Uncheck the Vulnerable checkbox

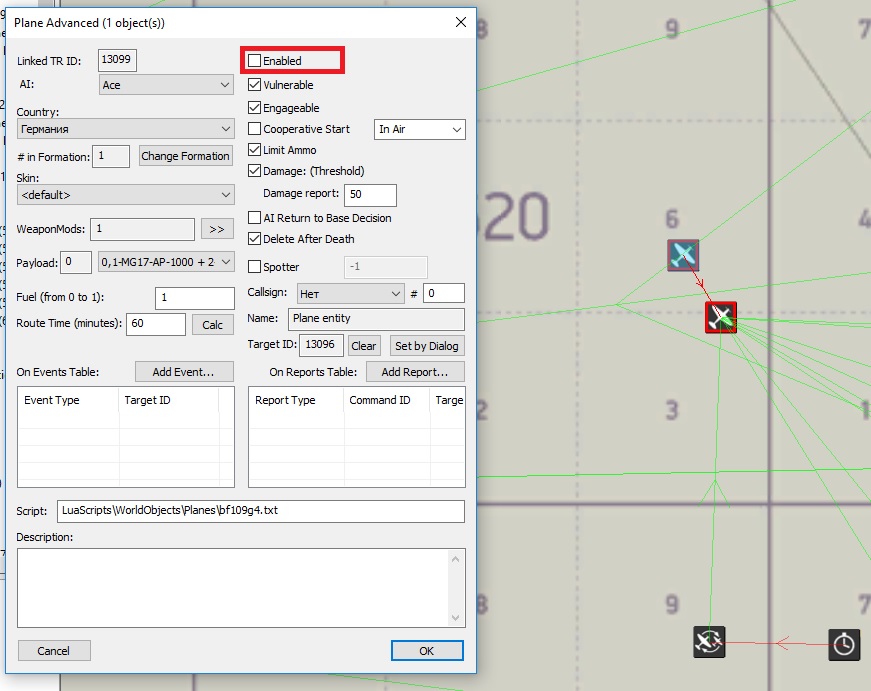254,84
